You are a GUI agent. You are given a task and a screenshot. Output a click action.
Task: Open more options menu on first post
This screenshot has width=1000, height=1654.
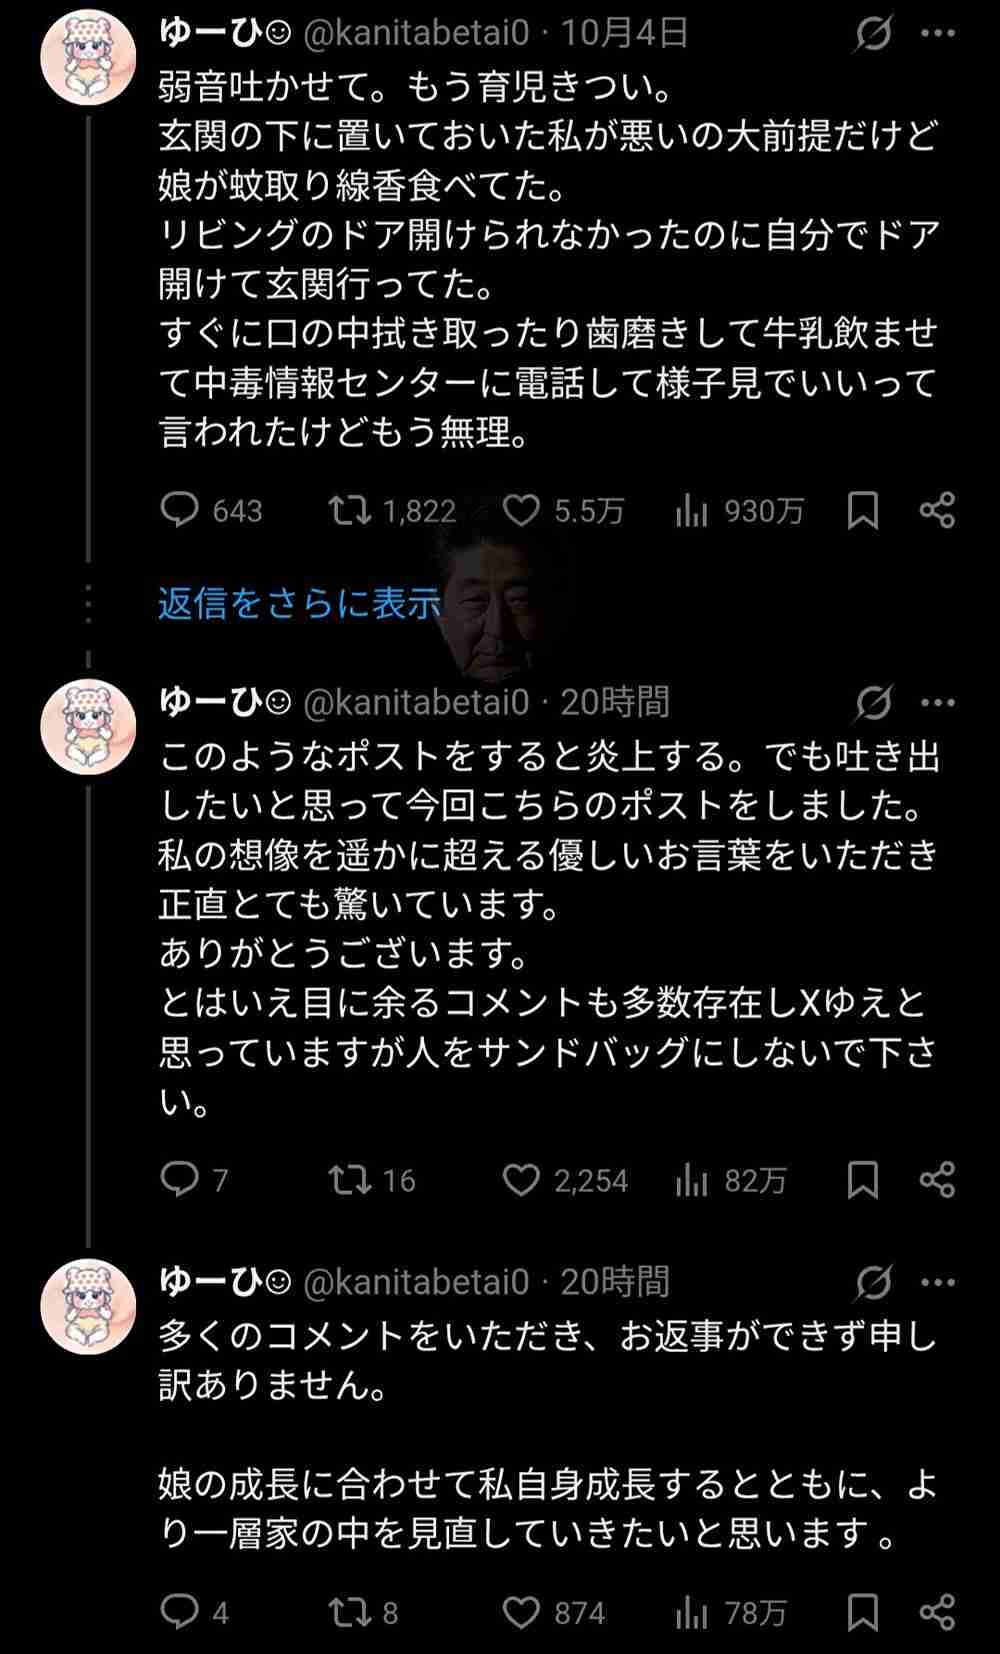coord(938,34)
